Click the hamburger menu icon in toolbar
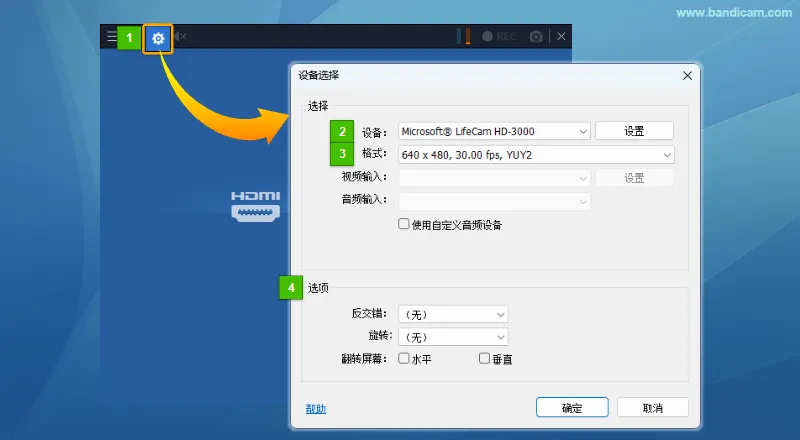 point(111,36)
